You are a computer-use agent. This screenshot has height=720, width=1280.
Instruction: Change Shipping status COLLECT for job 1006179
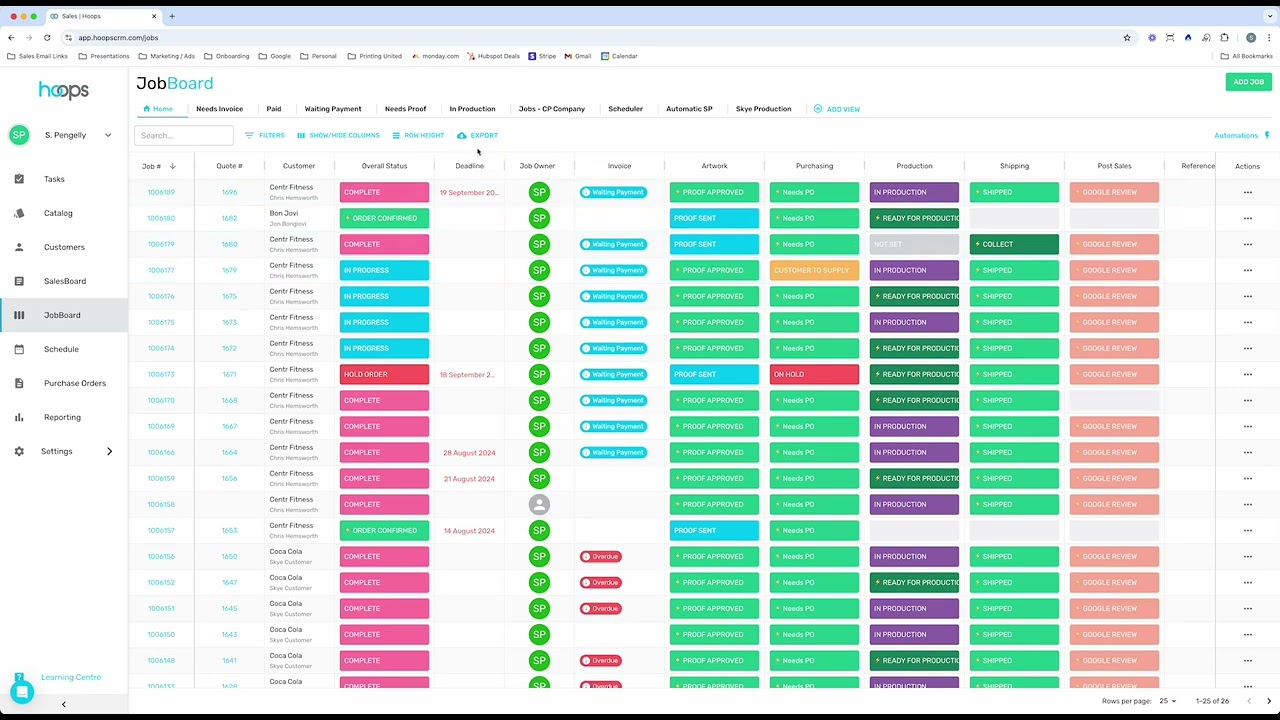[1014, 244]
